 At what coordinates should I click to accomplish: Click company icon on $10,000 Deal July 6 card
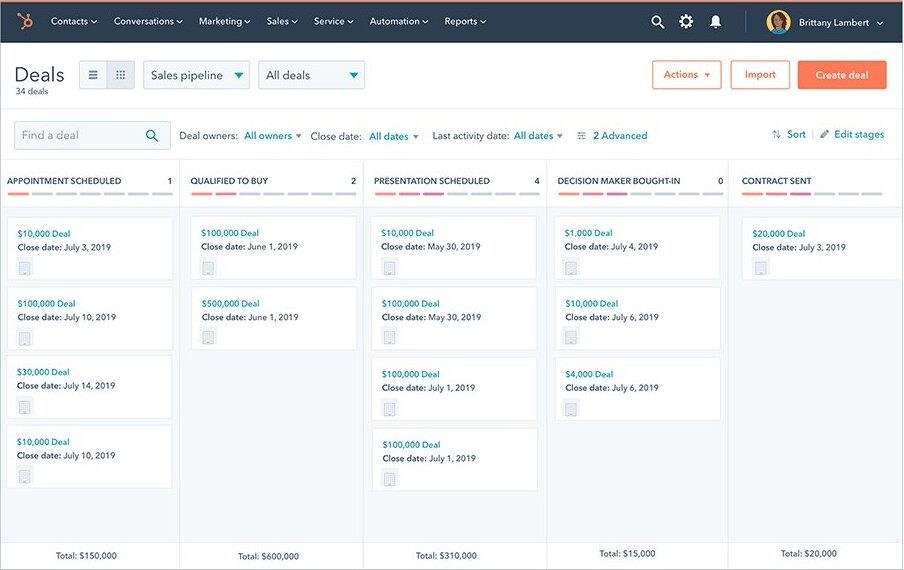click(x=571, y=337)
